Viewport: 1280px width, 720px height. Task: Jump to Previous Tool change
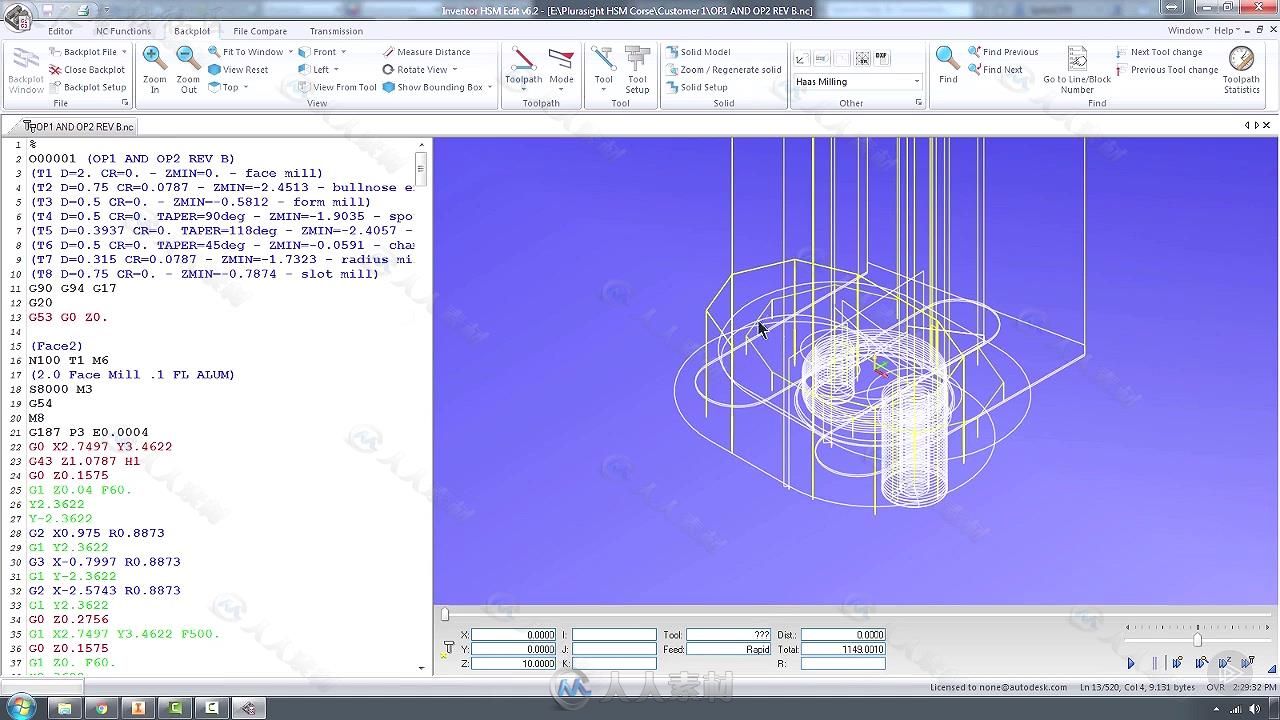(x=1167, y=70)
